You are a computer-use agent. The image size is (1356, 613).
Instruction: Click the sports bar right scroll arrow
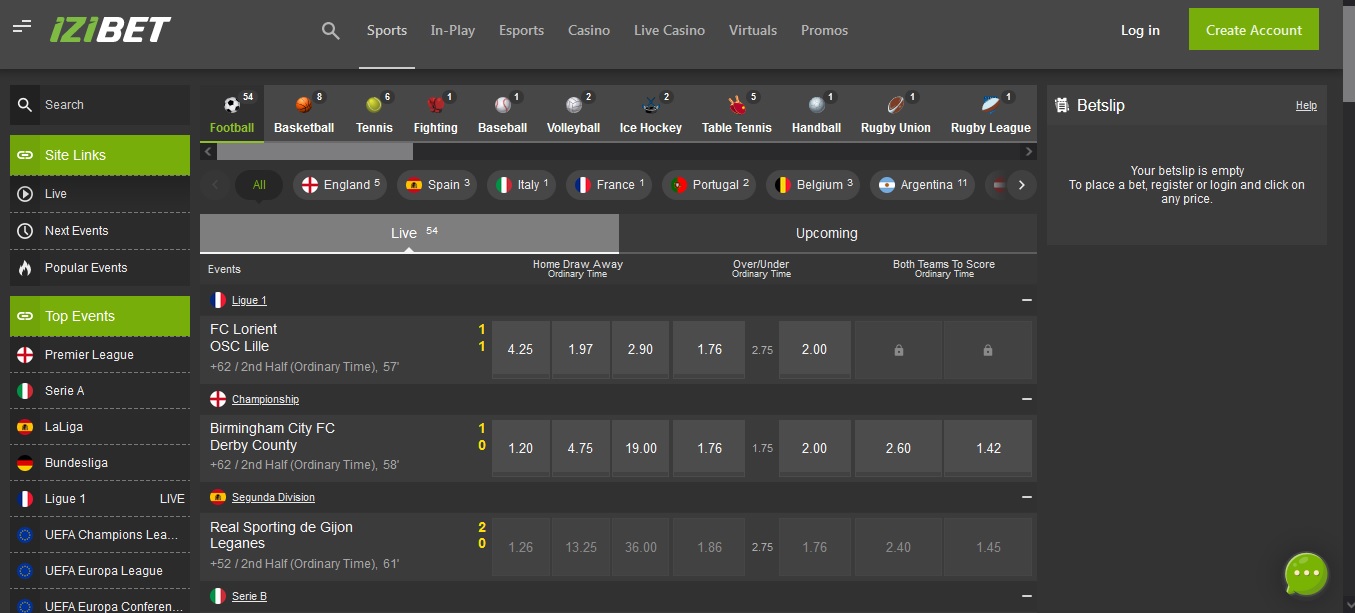coord(1029,152)
